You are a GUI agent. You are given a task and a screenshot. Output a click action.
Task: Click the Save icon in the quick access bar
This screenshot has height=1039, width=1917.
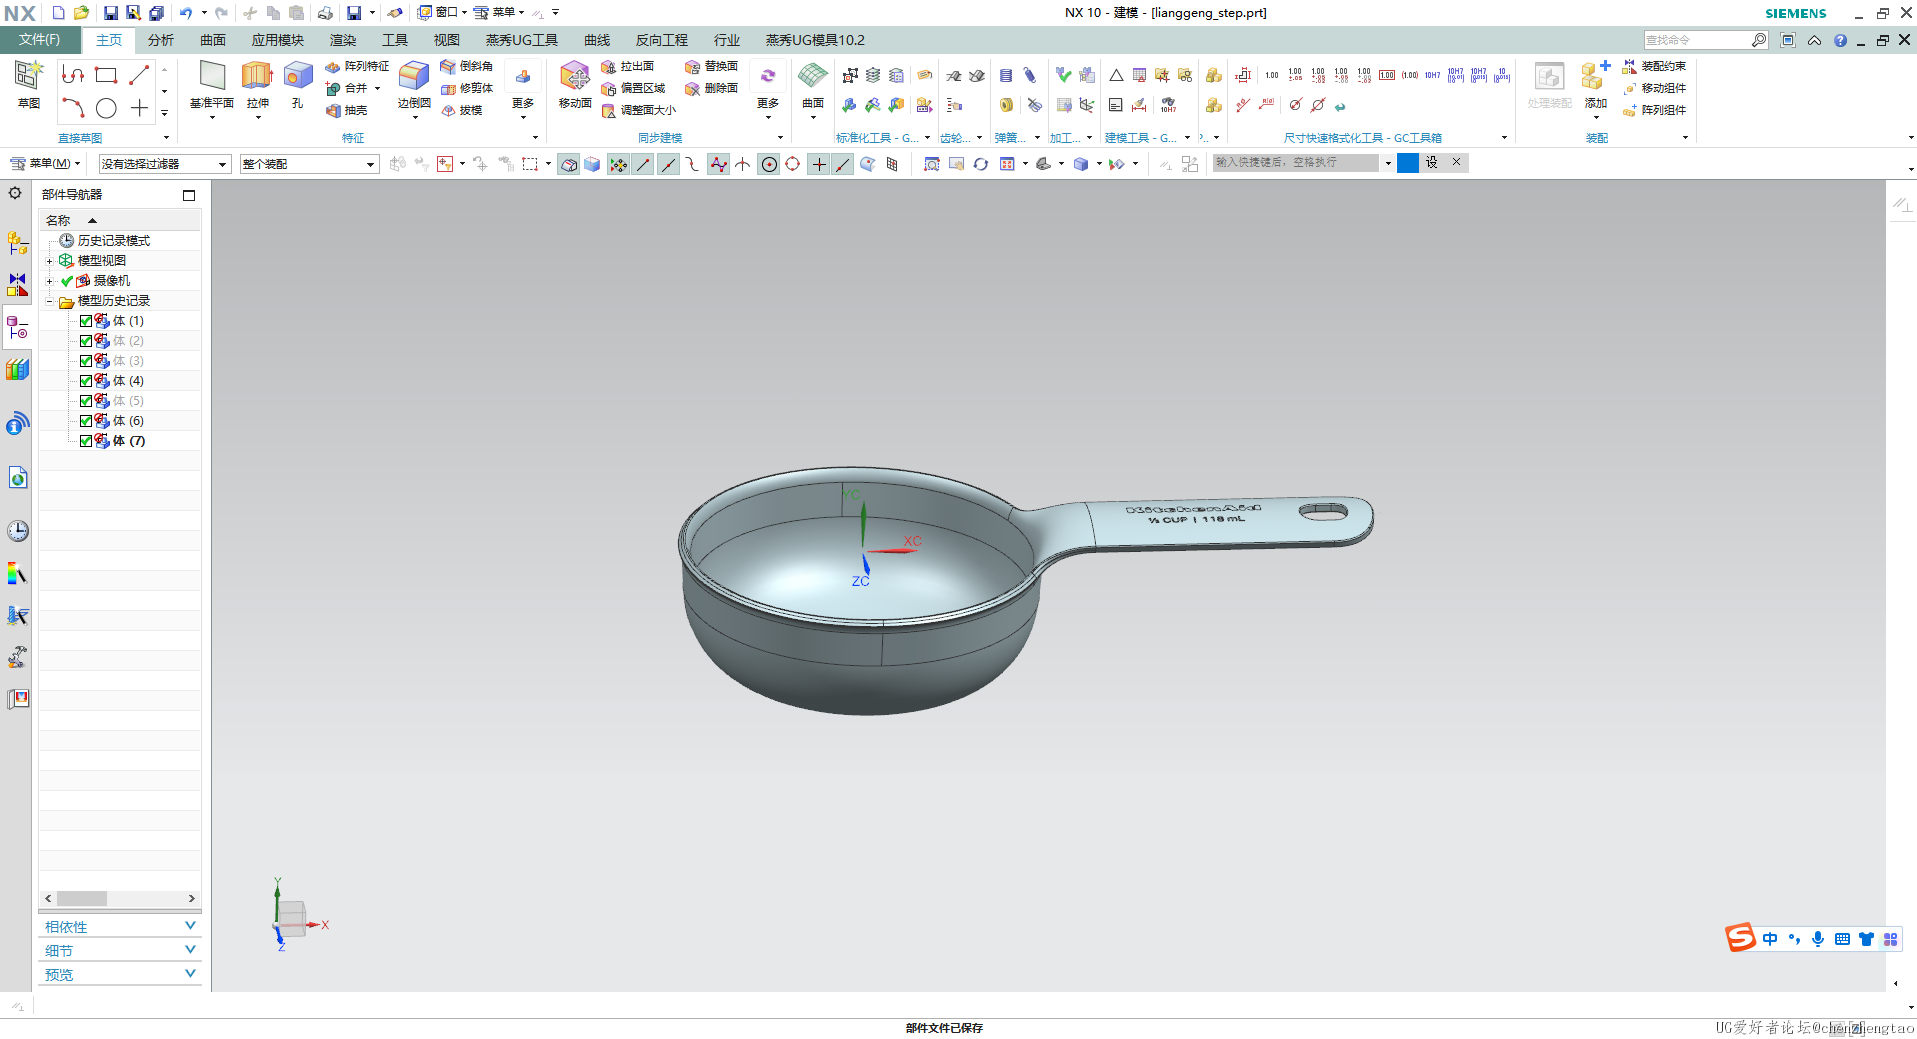(x=111, y=13)
